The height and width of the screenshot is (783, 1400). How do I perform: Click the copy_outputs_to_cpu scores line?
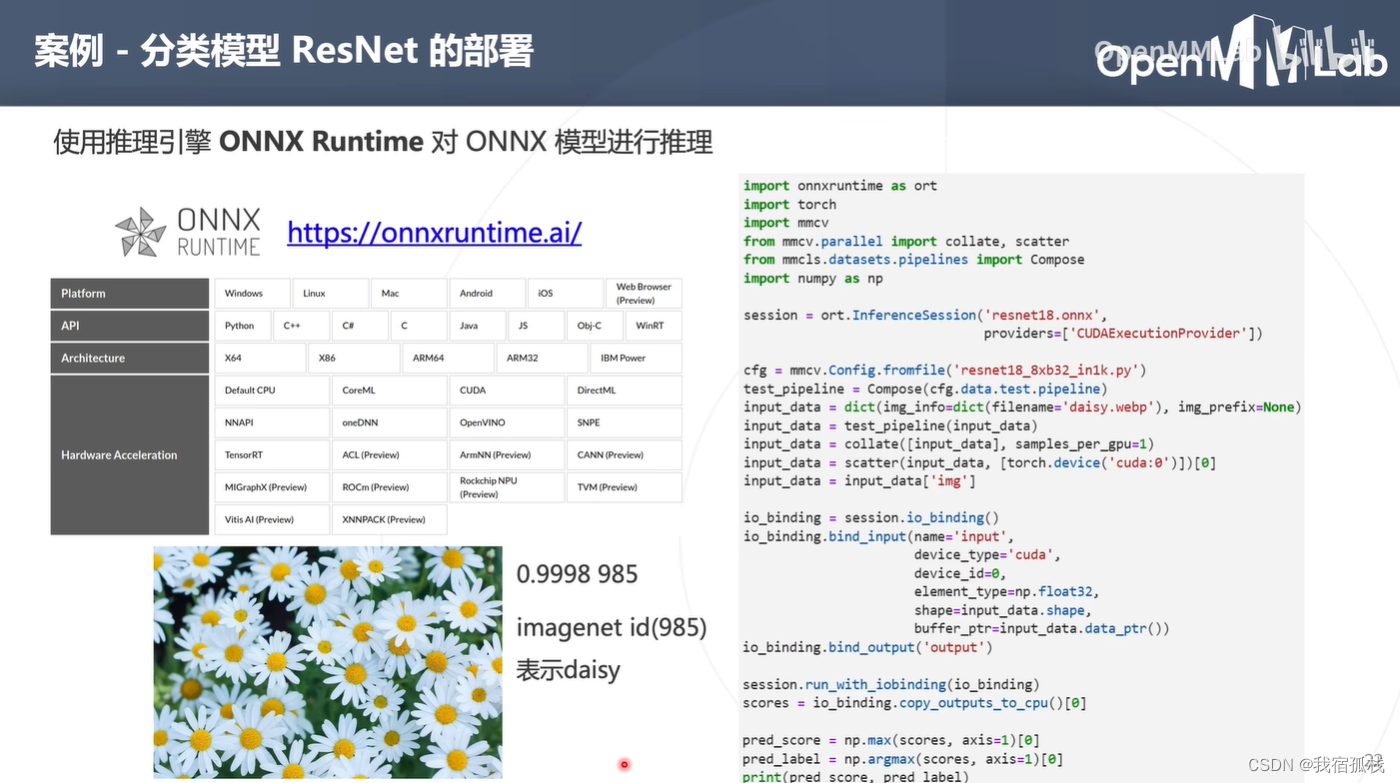click(915, 703)
